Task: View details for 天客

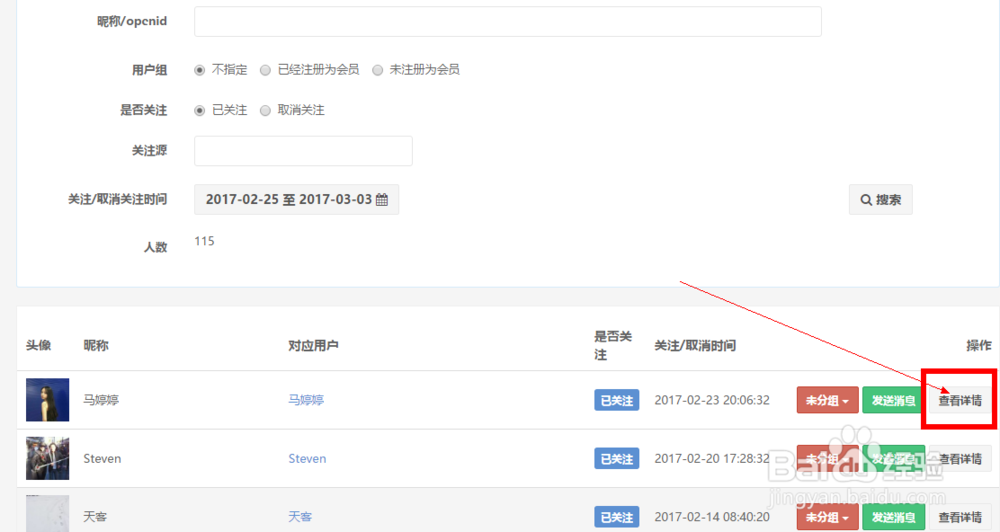Action: (x=960, y=517)
